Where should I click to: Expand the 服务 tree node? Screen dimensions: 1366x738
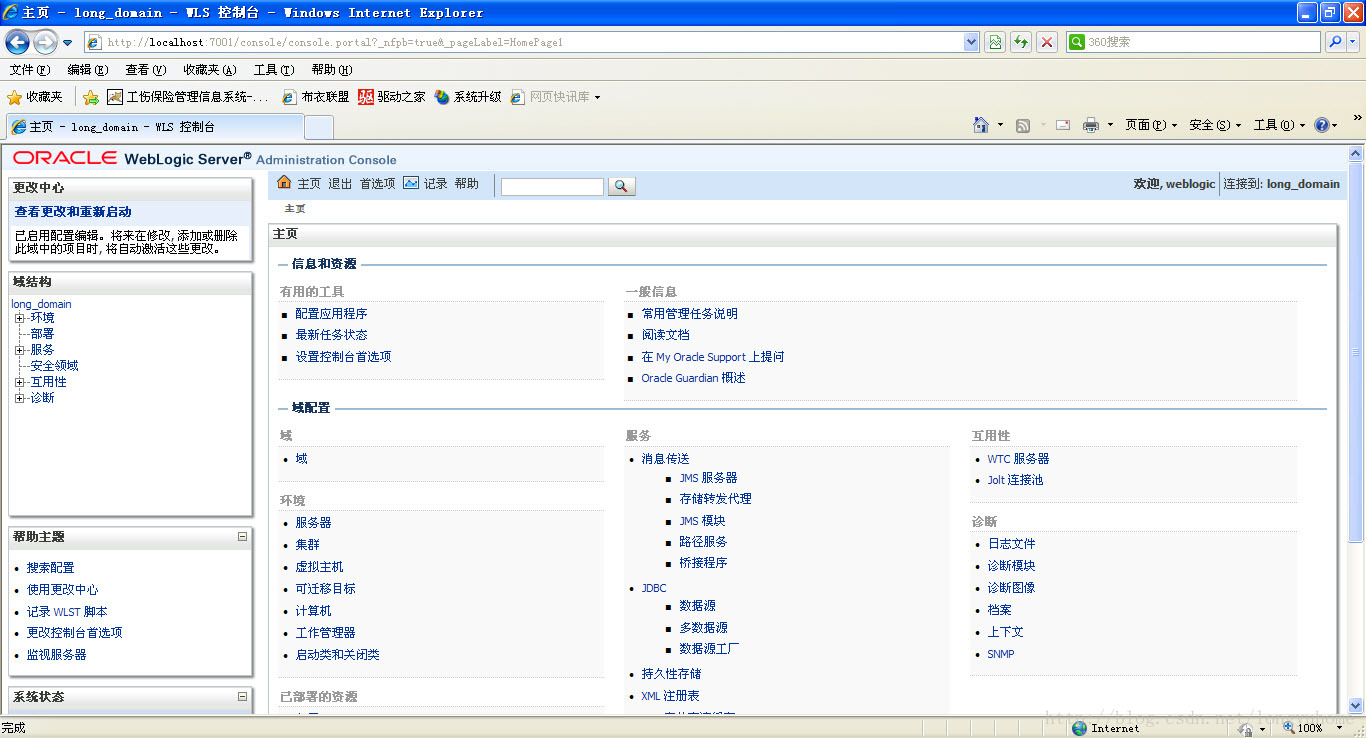tap(20, 350)
